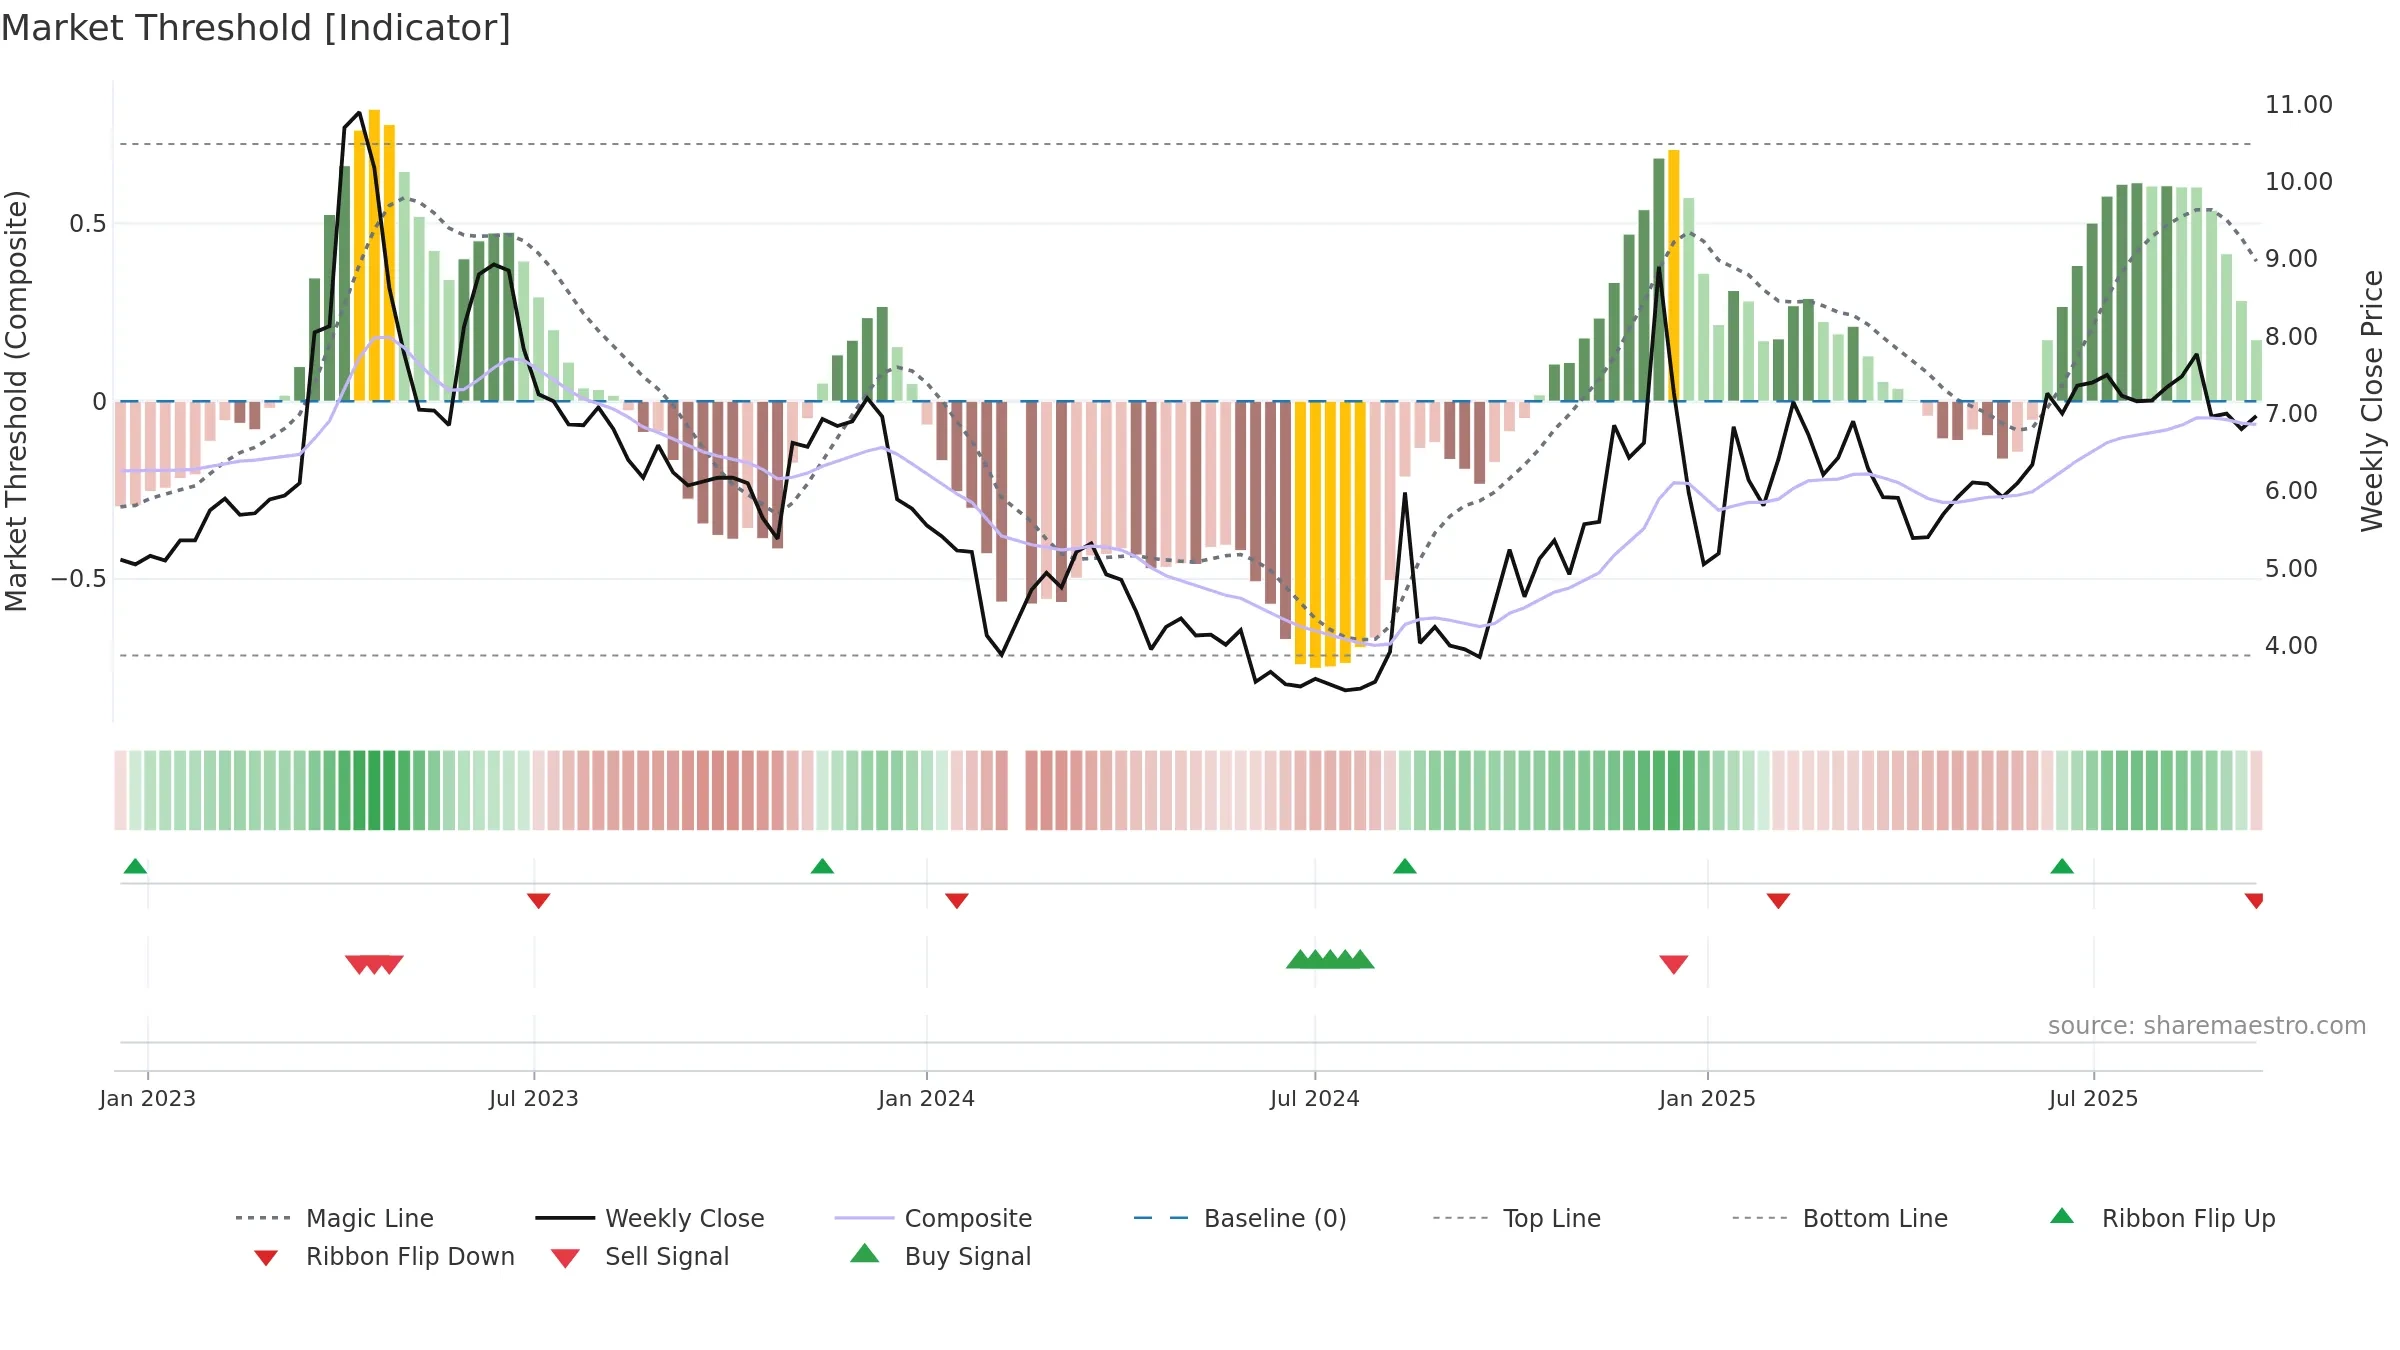Image resolution: width=2400 pixels, height=1350 pixels.
Task: Click the Weekly Close Price axis title
Action: click(2372, 400)
